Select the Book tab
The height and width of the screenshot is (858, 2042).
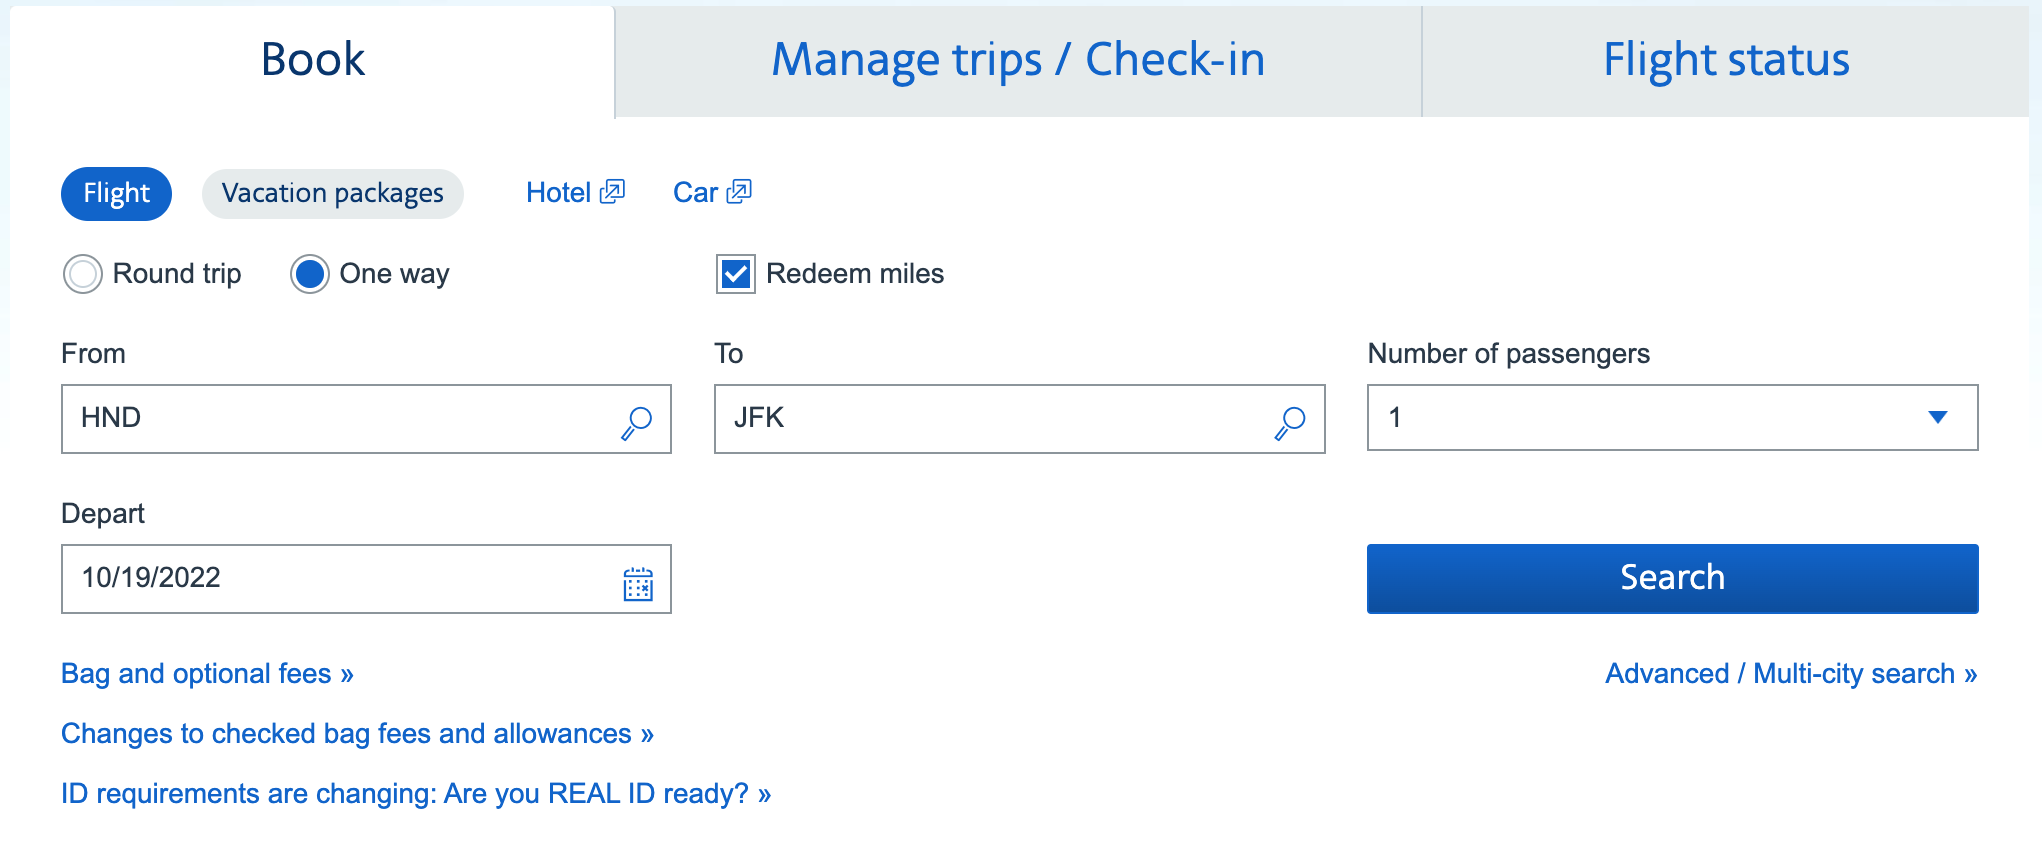point(313,61)
